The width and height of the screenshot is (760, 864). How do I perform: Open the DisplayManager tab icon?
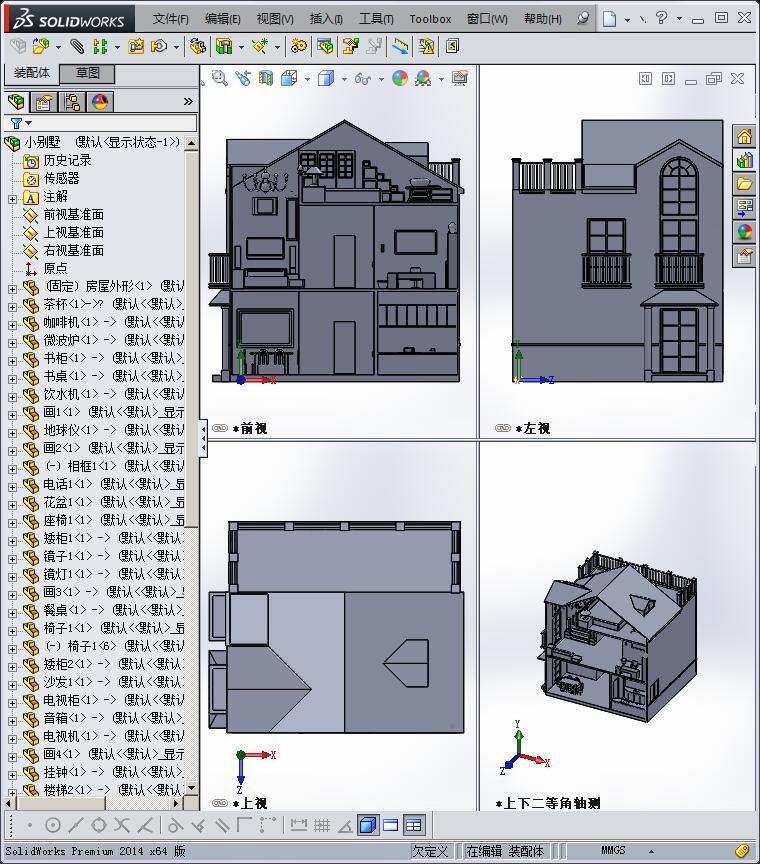coord(100,102)
